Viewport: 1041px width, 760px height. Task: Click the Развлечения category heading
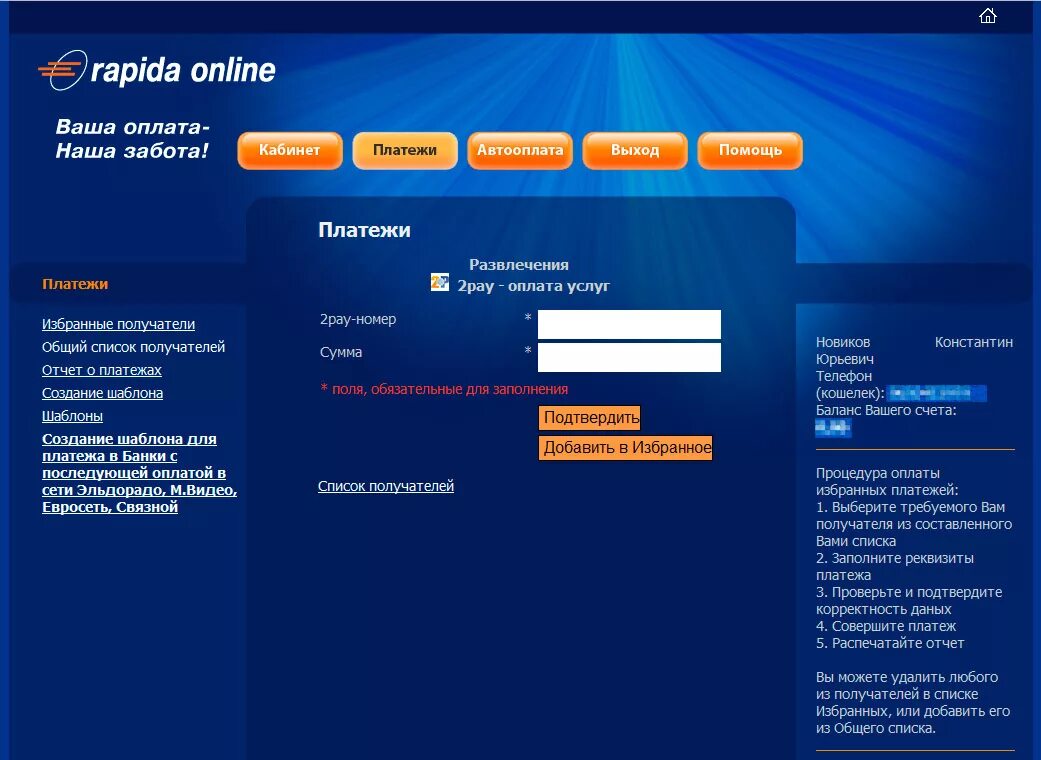click(519, 265)
